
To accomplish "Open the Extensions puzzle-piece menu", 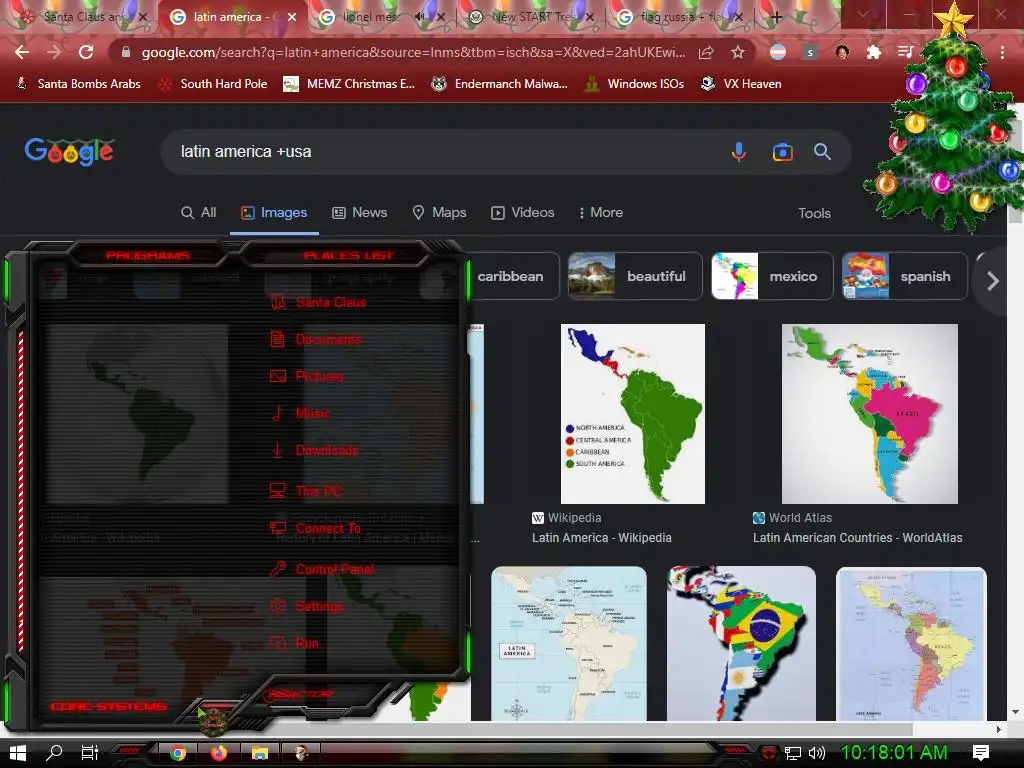I will tap(873, 52).
